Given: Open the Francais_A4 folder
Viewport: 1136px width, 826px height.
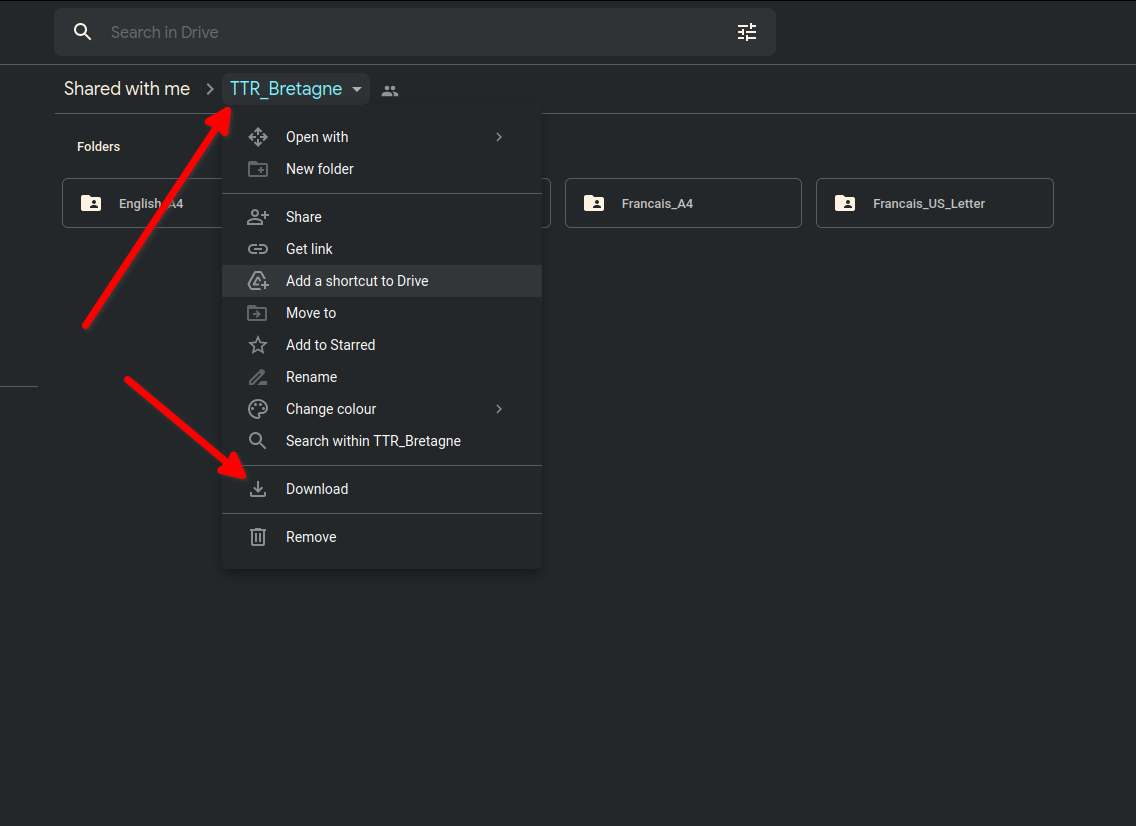Looking at the screenshot, I should click(x=683, y=203).
